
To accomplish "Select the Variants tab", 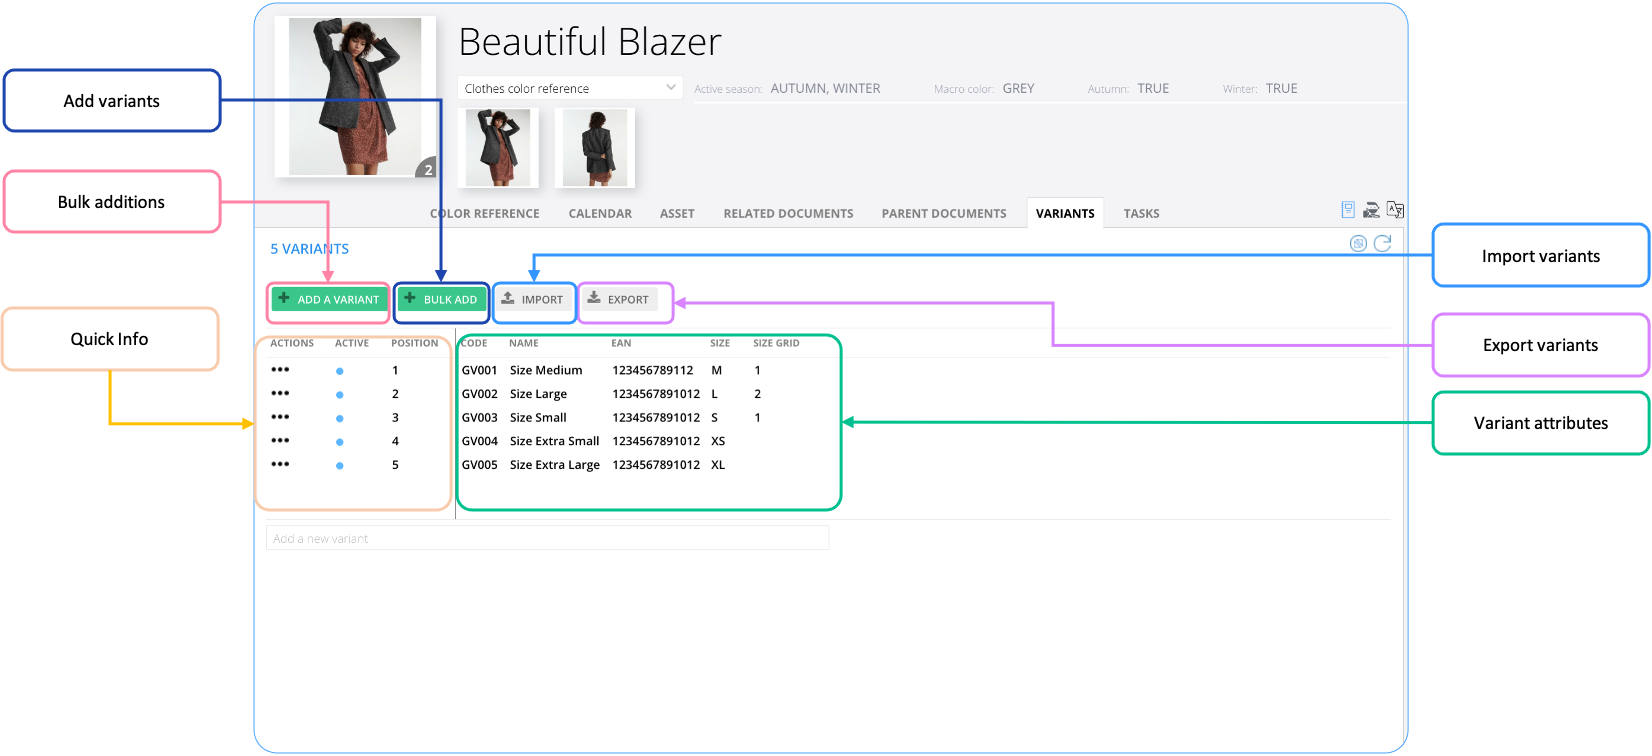I will (1065, 213).
